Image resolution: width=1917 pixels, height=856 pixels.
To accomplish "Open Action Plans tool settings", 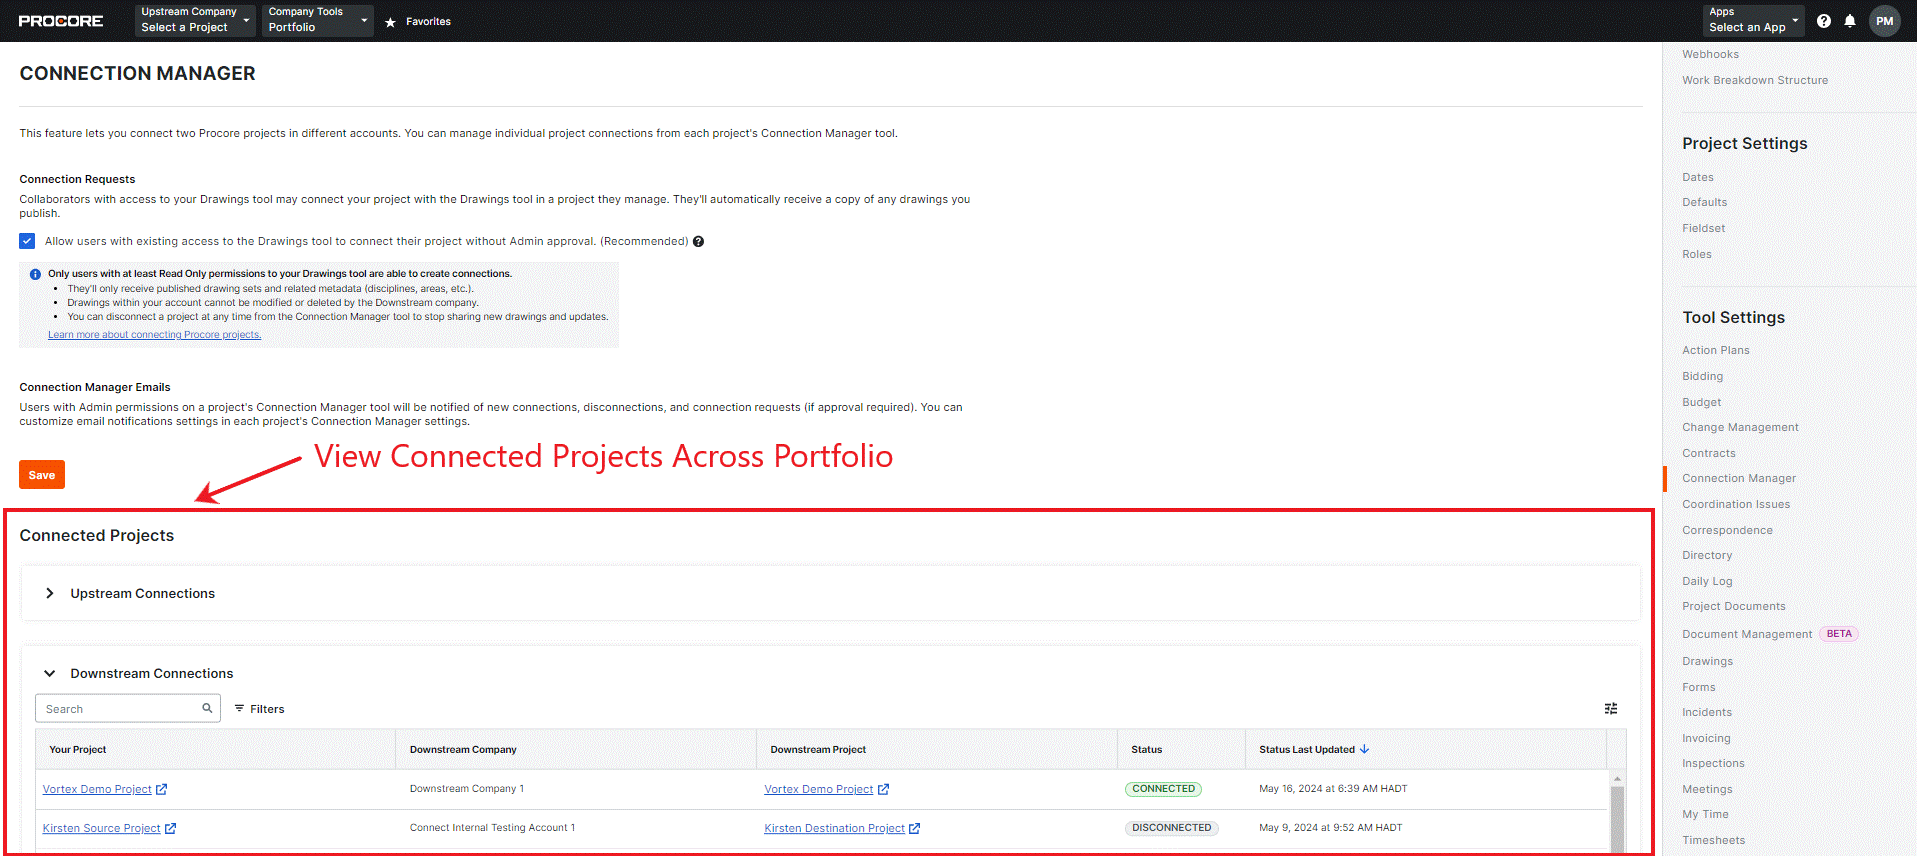I will [x=1715, y=350].
